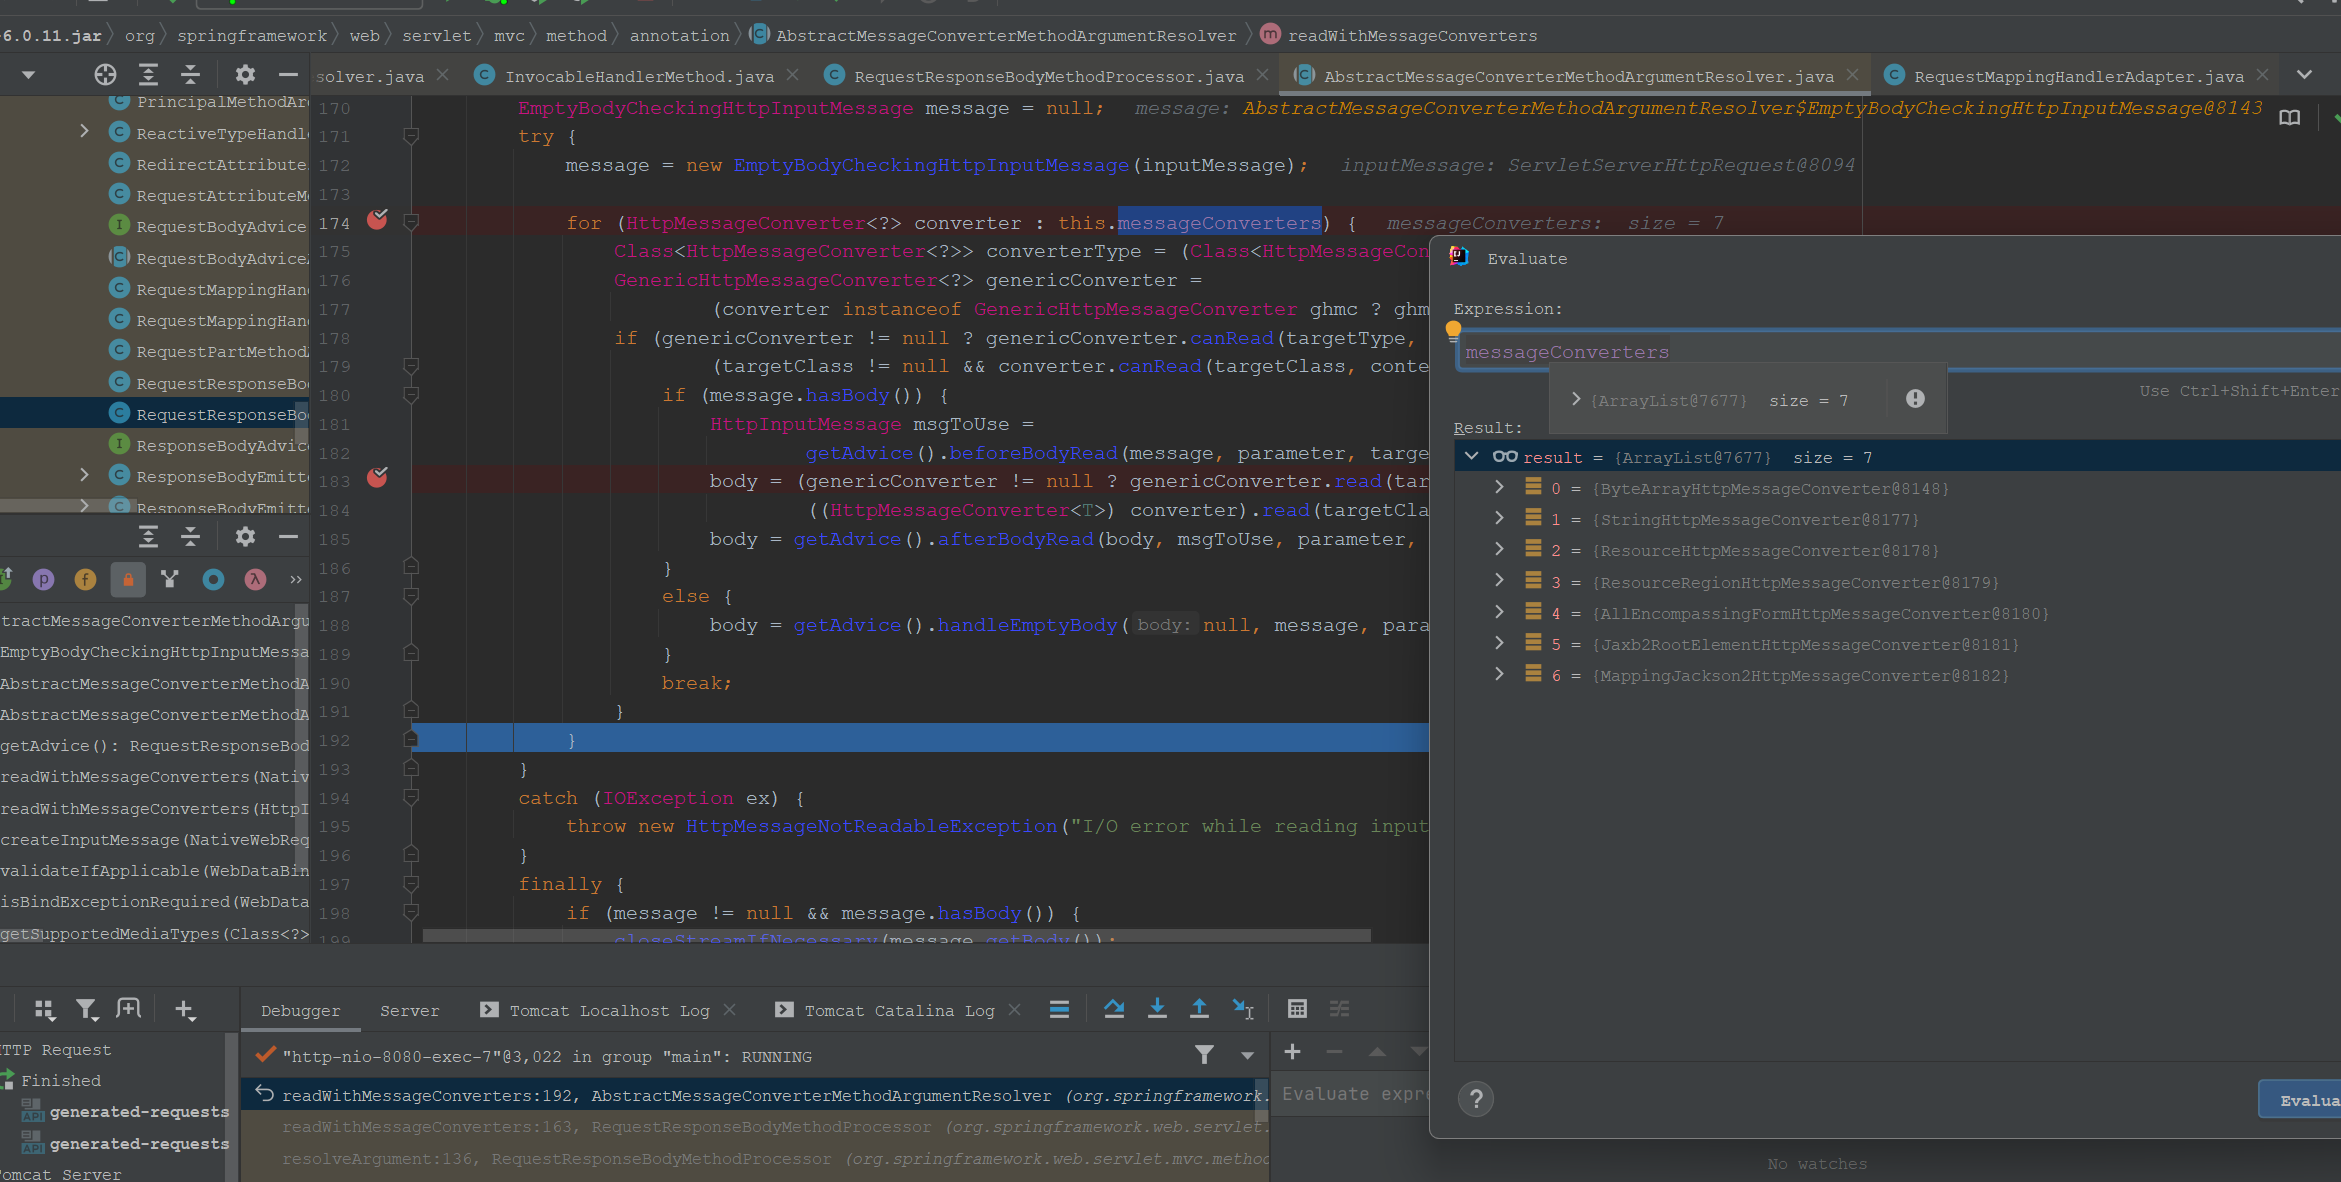Viewport: 2341px width, 1182px height.
Task: Toggle the breakpoint on line 174
Action: (x=377, y=221)
